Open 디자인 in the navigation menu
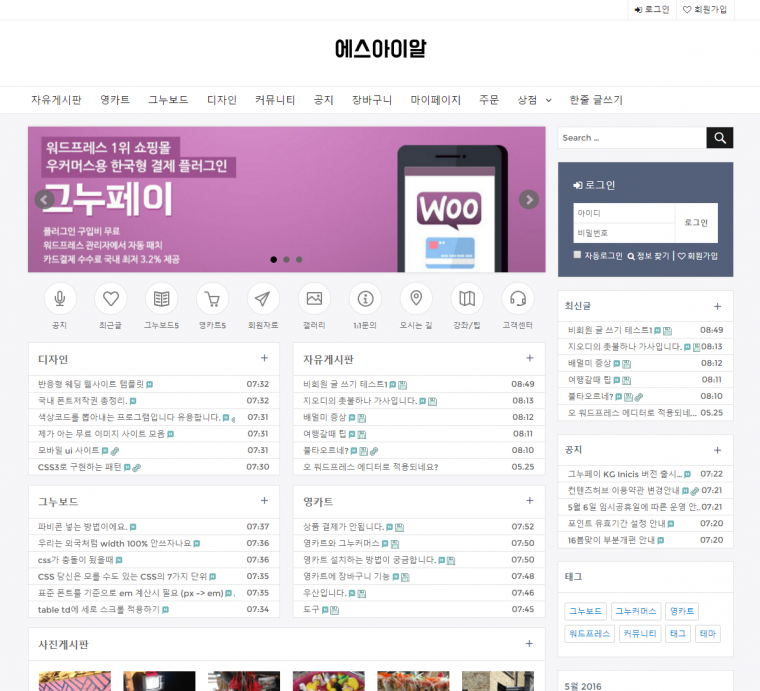 point(222,100)
